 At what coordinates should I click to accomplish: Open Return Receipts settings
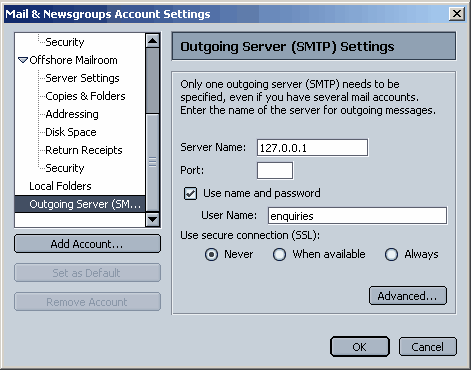(x=84, y=150)
